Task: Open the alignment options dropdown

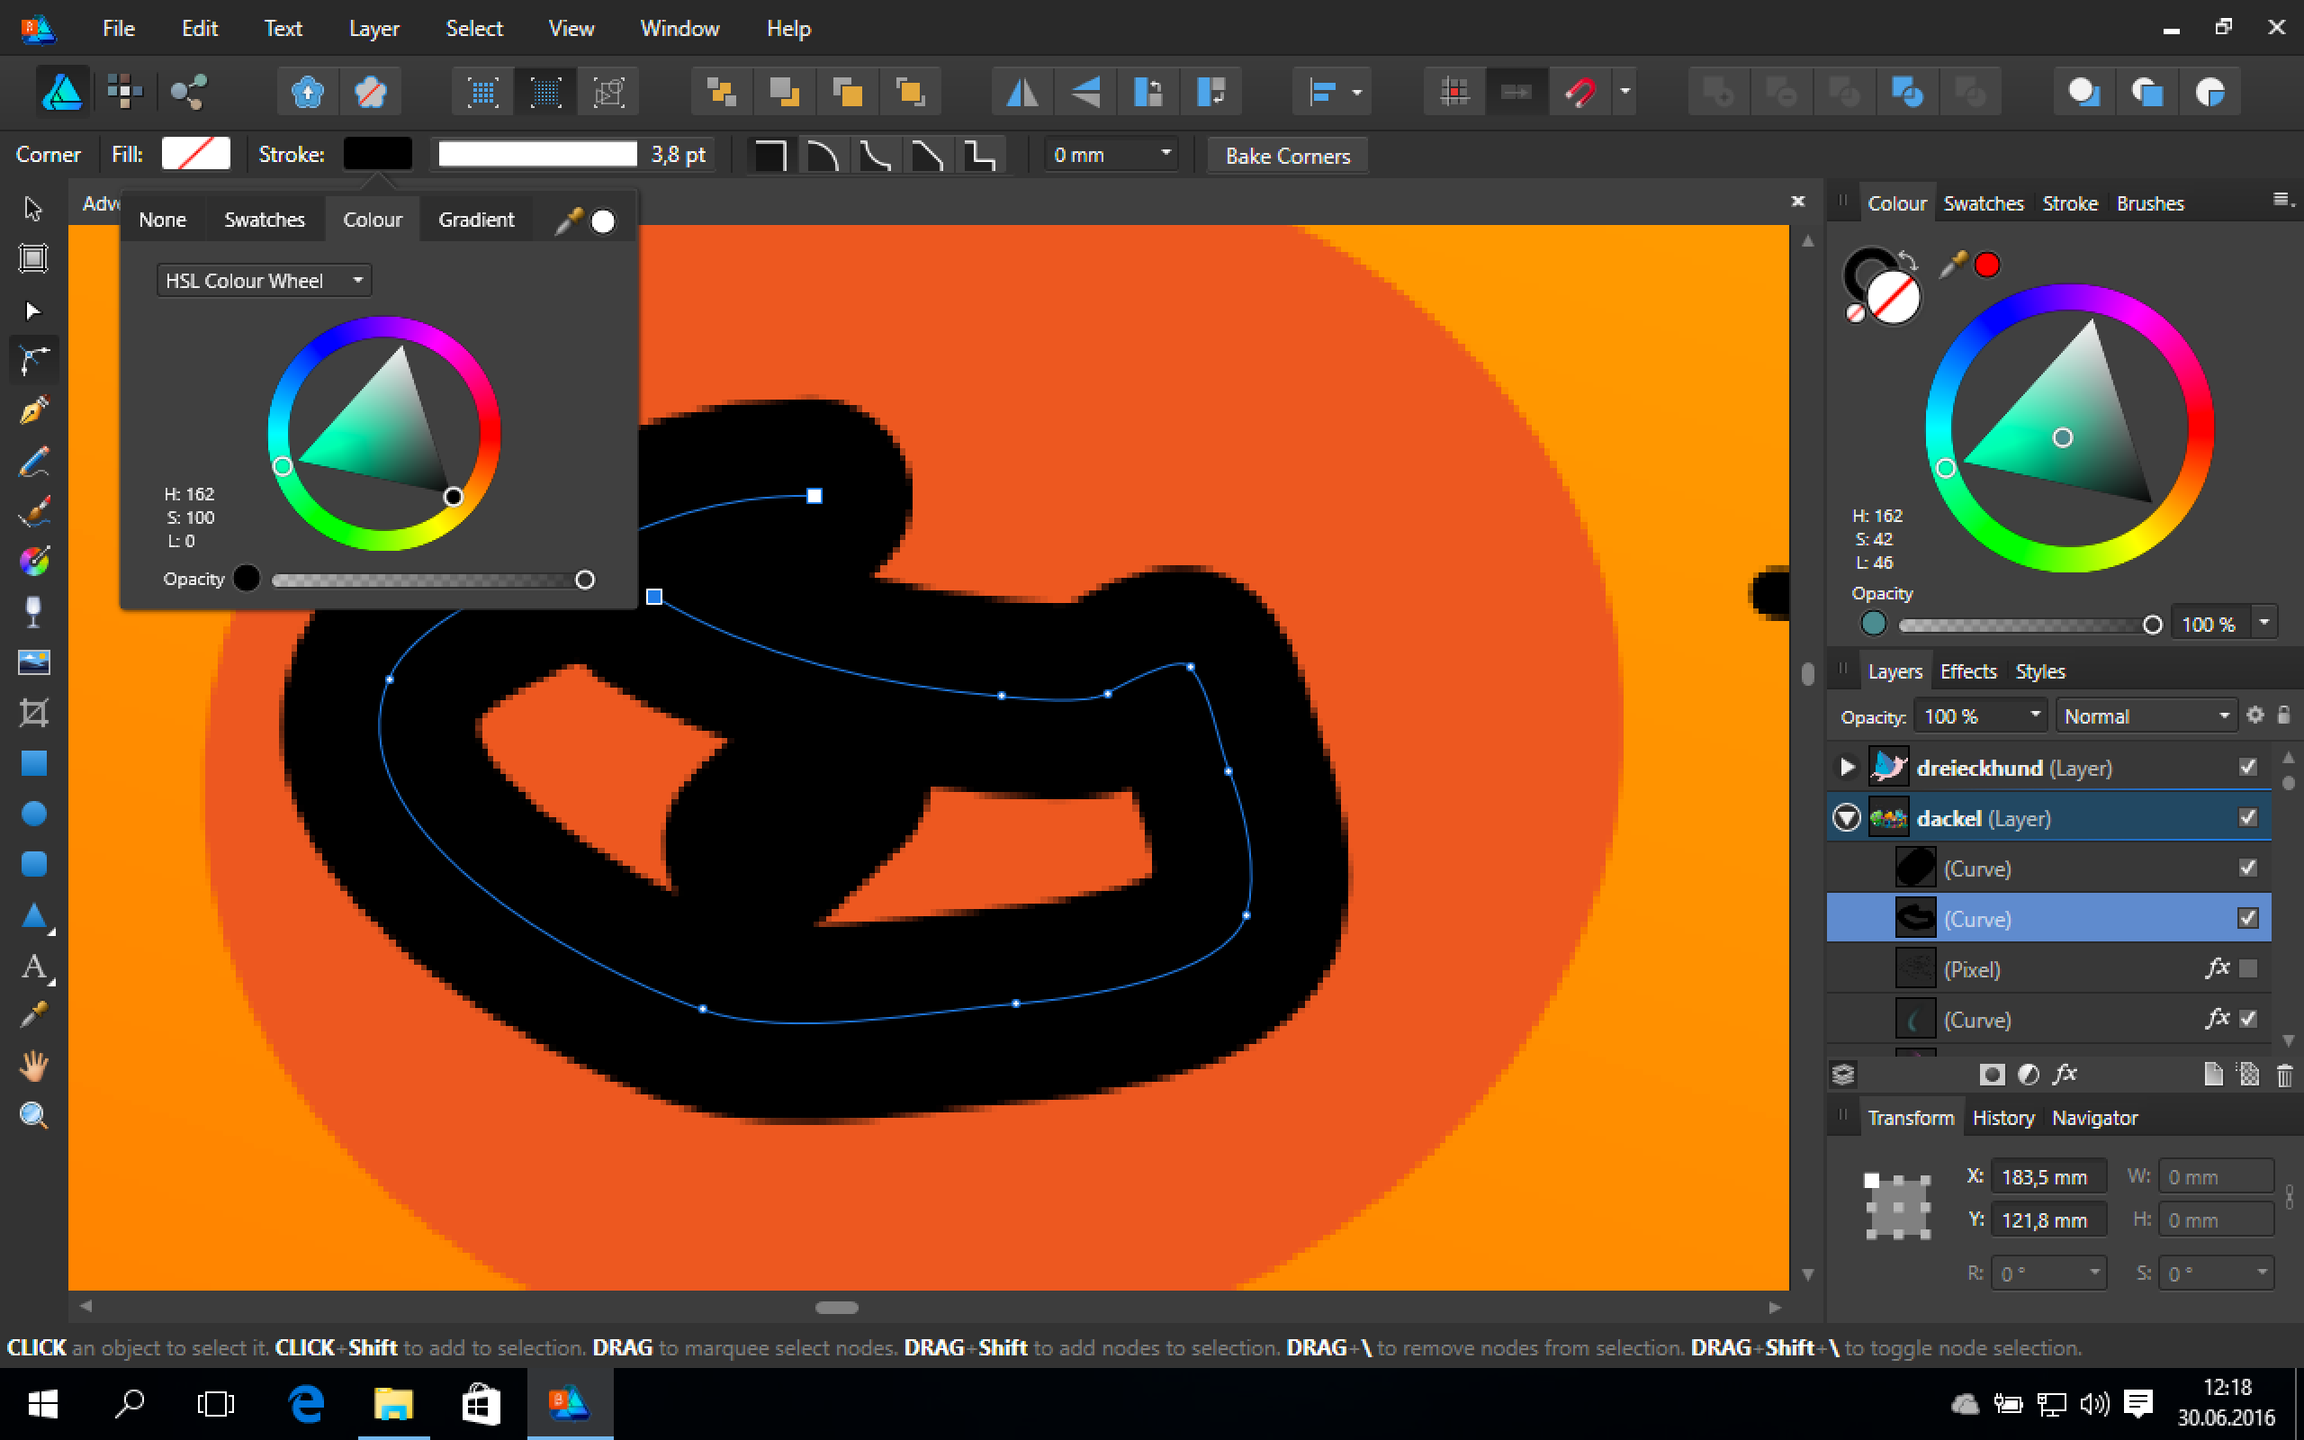Action: 1334,92
